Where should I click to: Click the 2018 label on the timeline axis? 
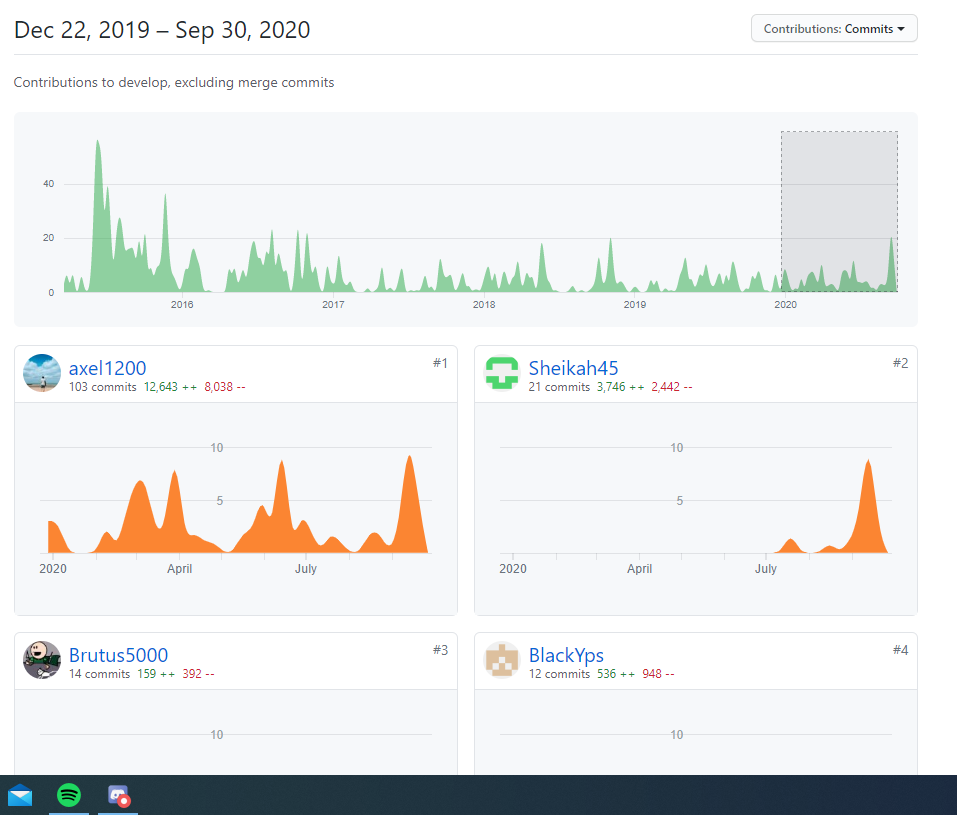pyautogui.click(x=484, y=305)
